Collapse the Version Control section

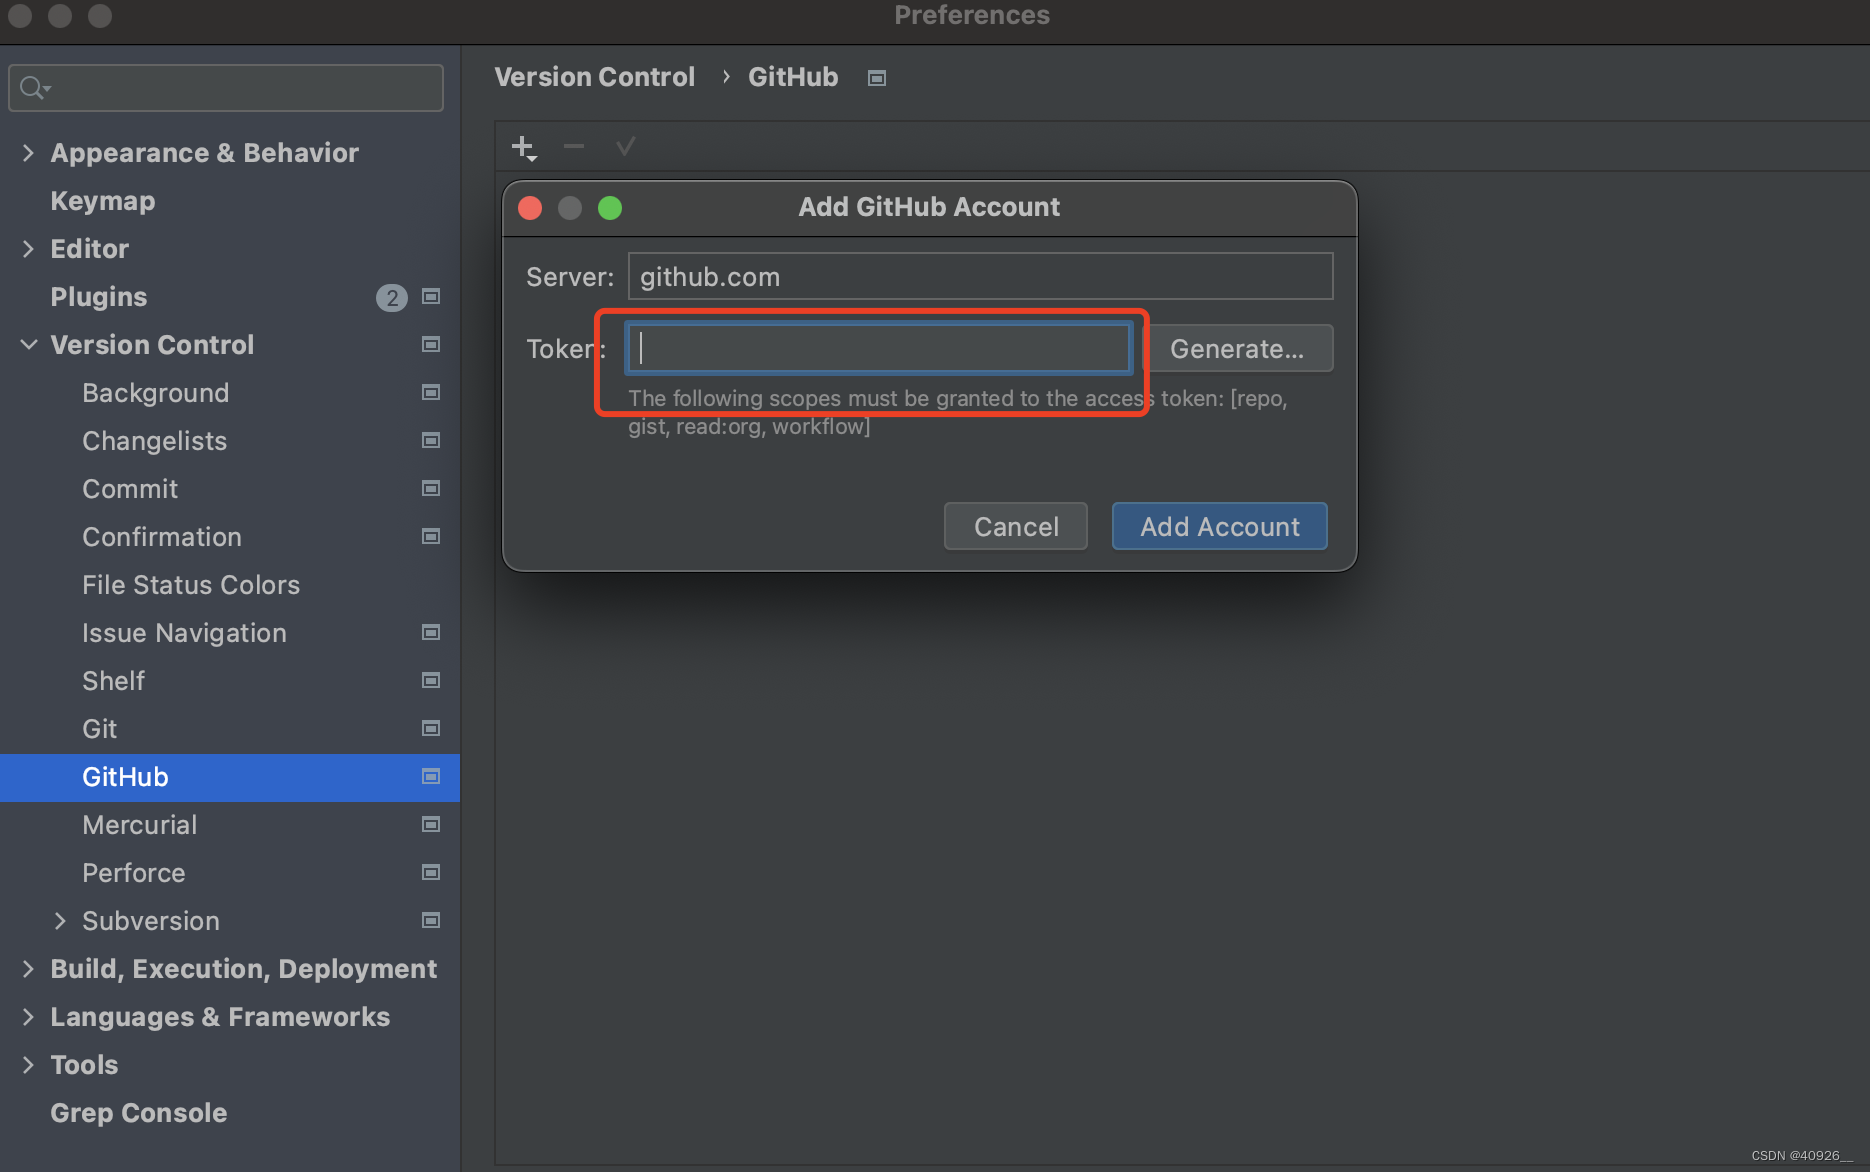pos(29,345)
